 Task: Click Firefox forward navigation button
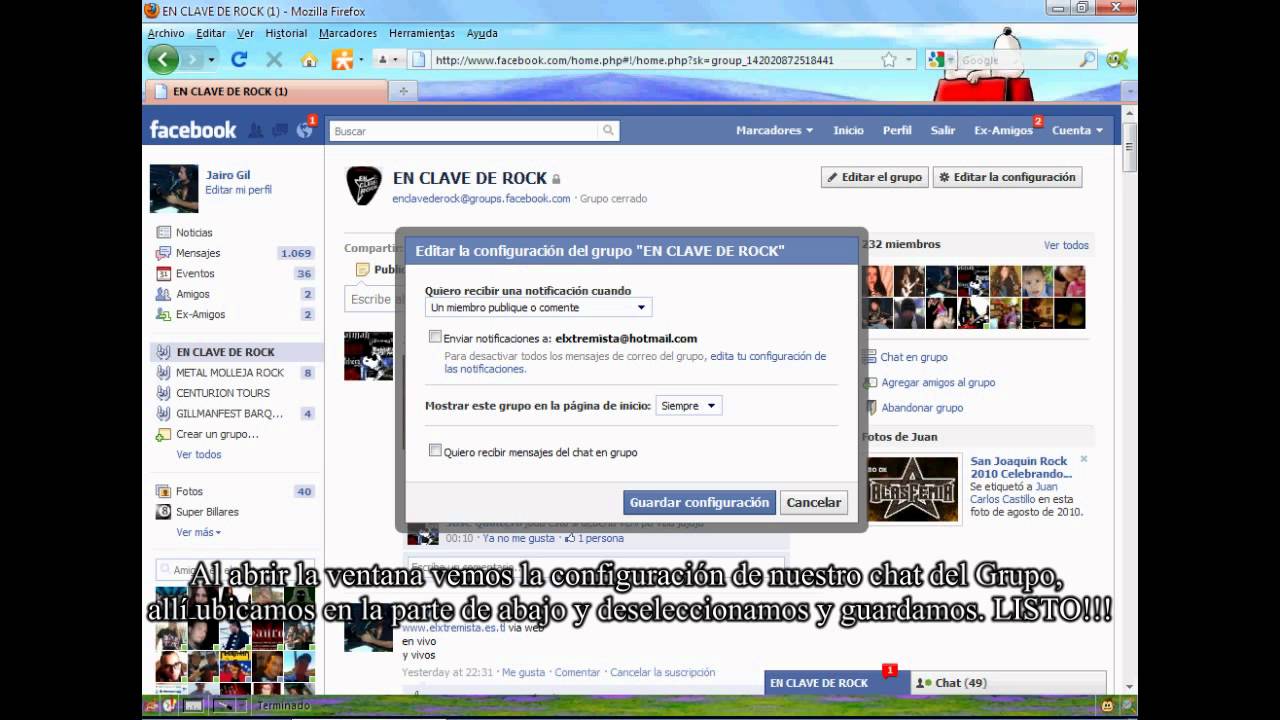coord(192,60)
